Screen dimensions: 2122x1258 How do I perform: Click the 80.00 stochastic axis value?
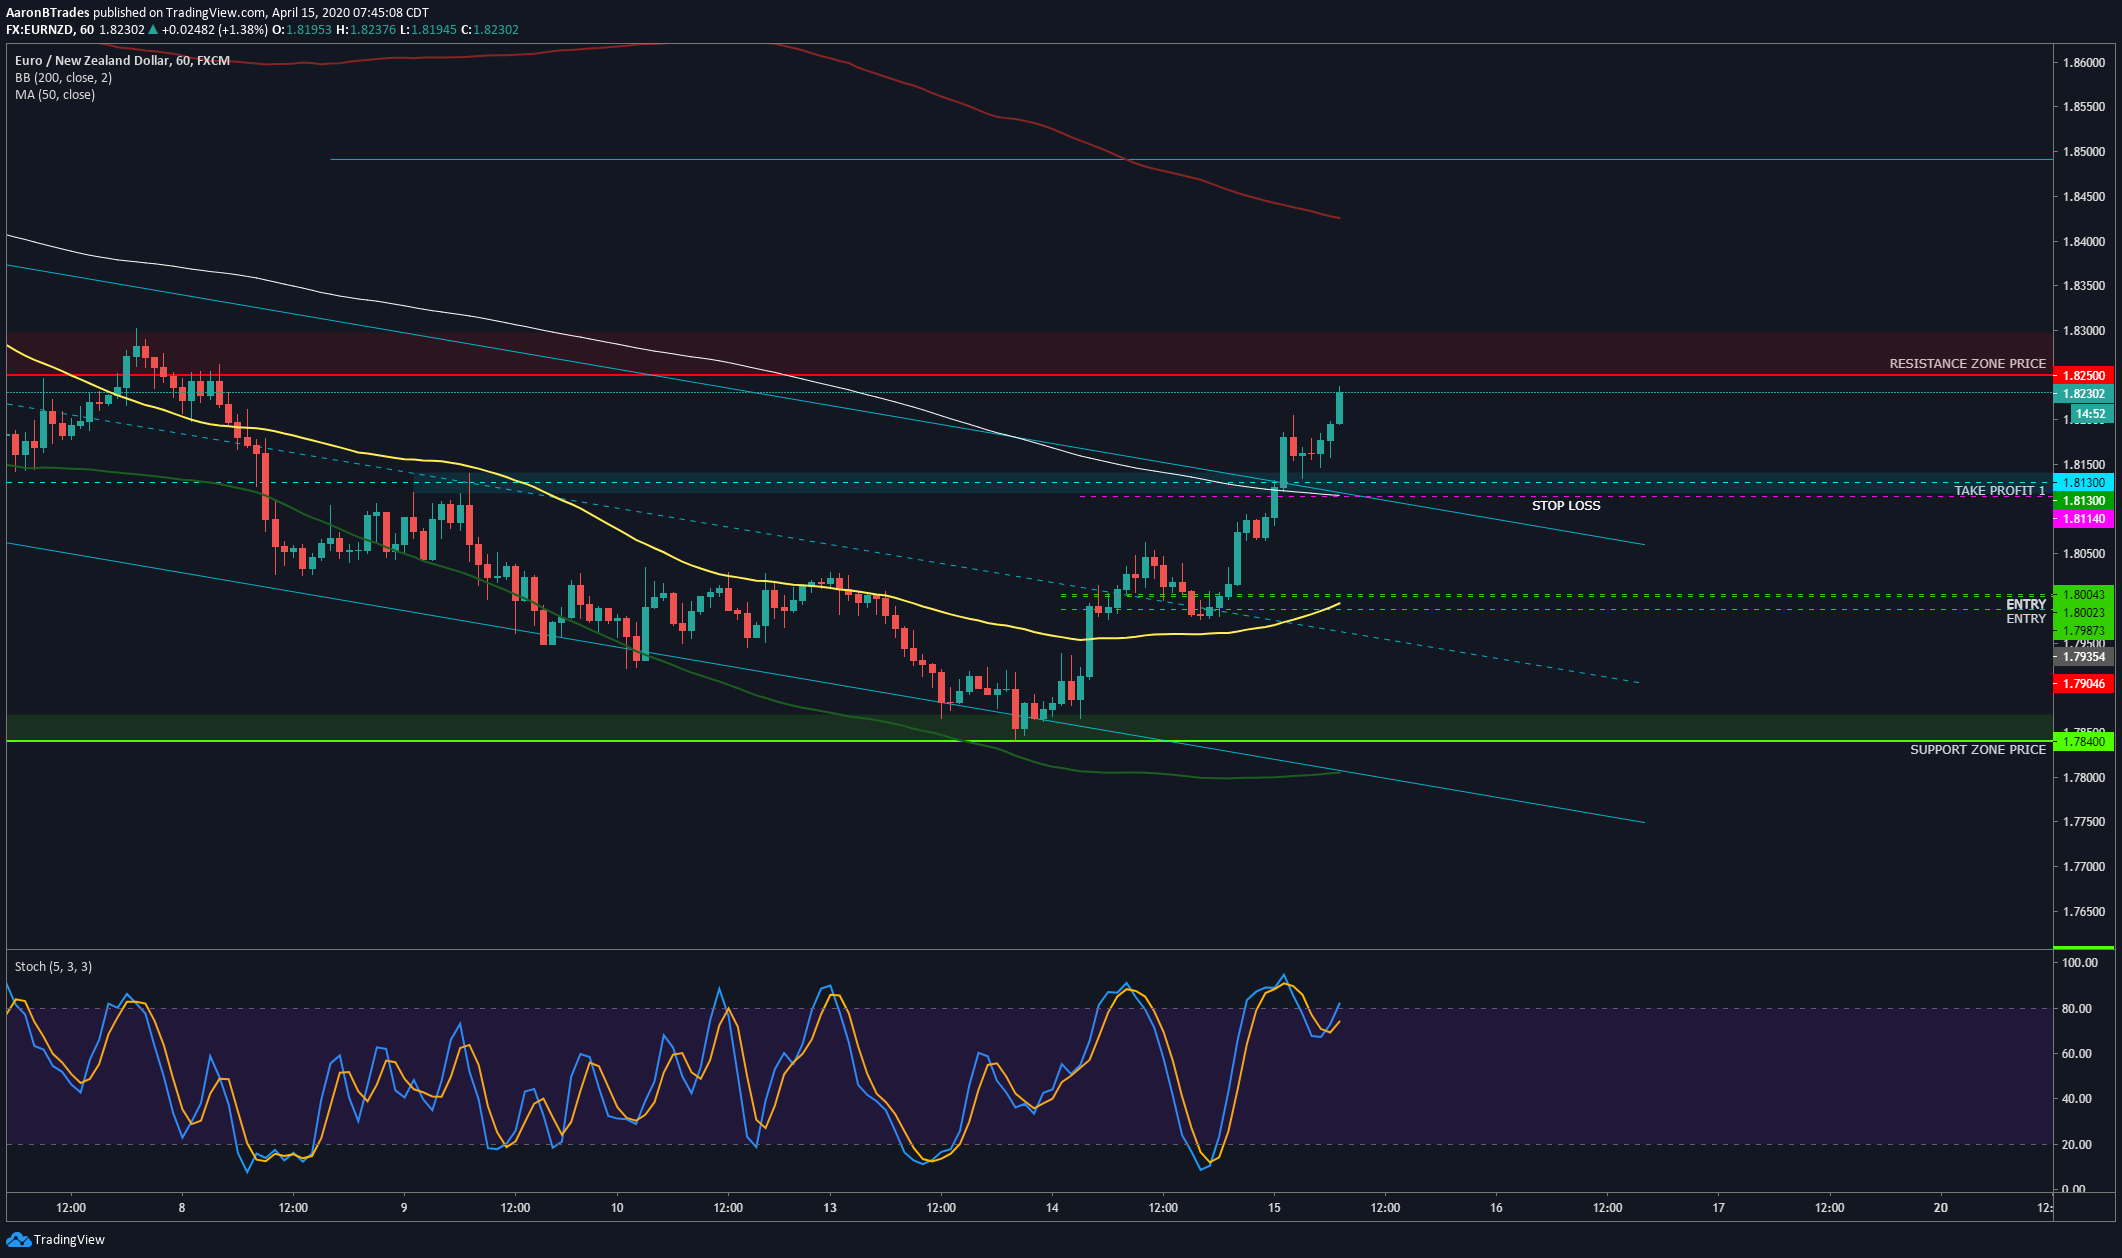(2077, 1009)
